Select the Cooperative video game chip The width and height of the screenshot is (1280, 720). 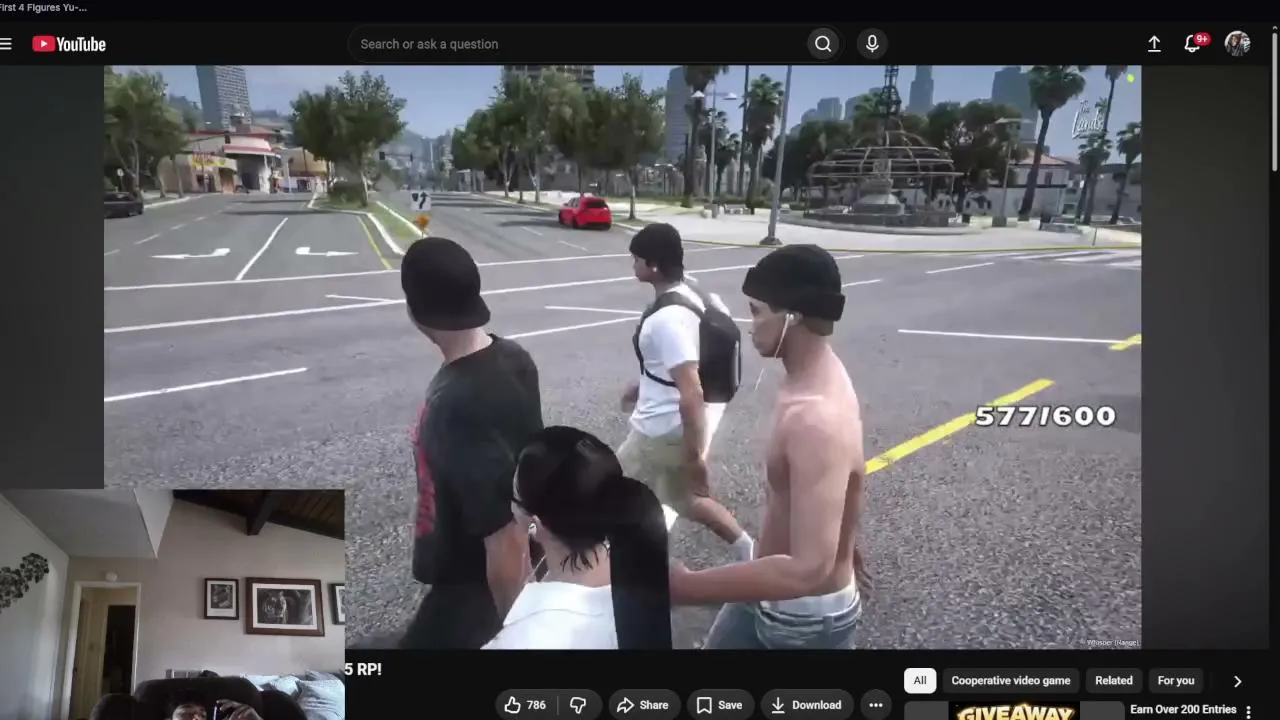(1010, 681)
